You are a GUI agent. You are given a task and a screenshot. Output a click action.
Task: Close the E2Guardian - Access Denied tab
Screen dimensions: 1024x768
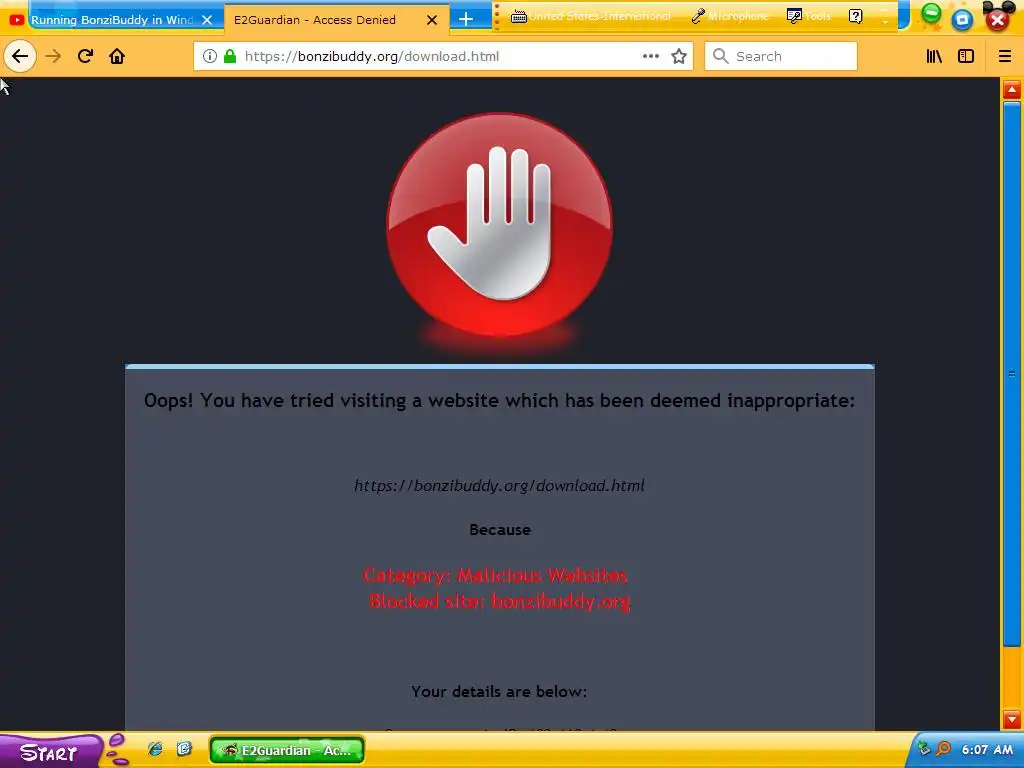pyautogui.click(x=432, y=20)
